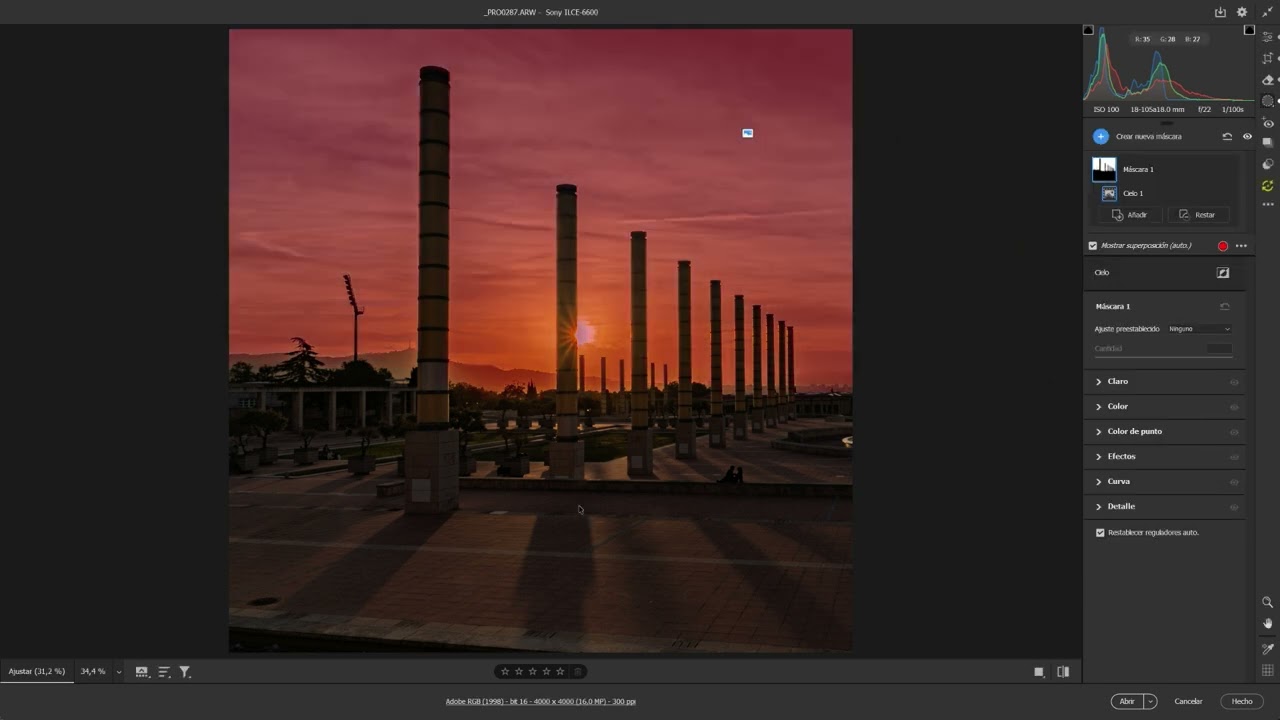Screen dimensions: 1280x720
Task: Expand the Claro section
Action: pos(1098,382)
